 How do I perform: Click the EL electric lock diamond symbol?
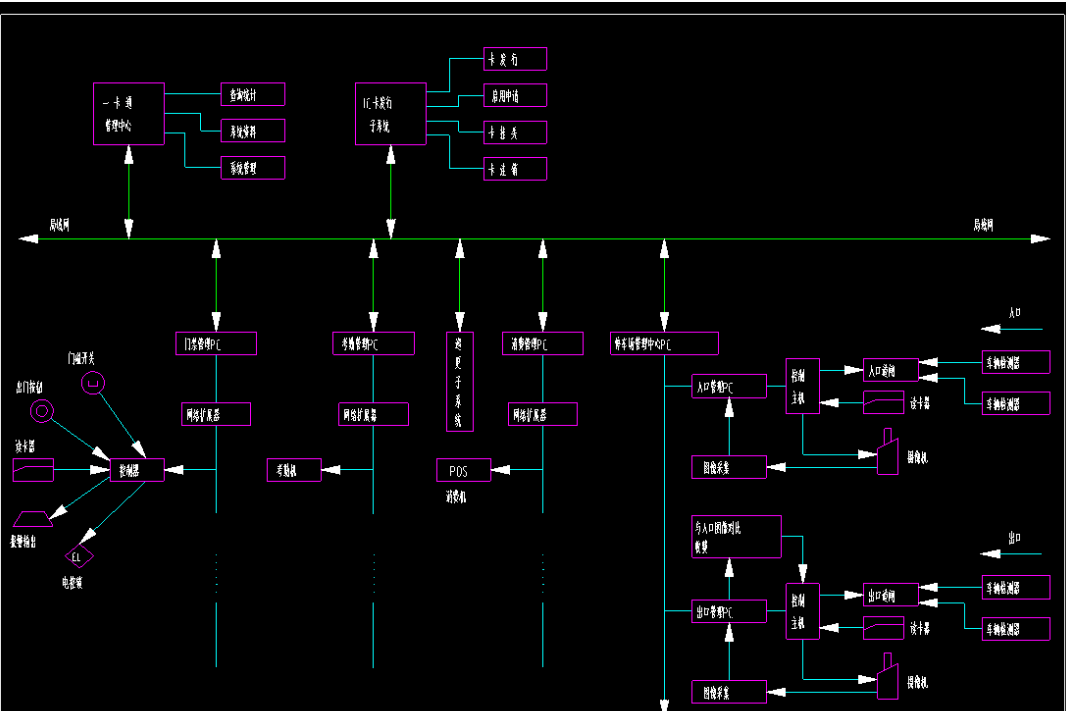(79, 555)
